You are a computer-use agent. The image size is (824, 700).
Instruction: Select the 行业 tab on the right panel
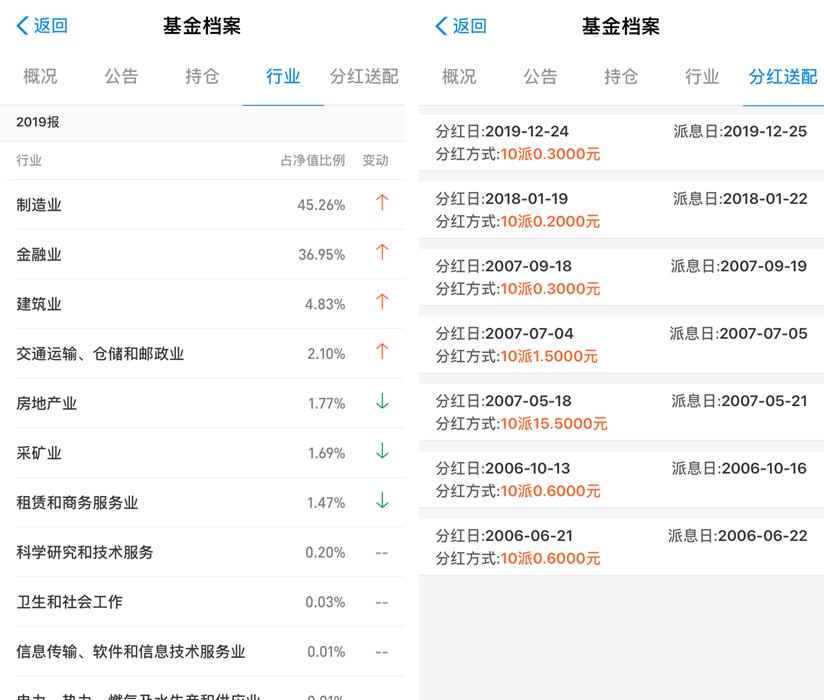(x=702, y=76)
